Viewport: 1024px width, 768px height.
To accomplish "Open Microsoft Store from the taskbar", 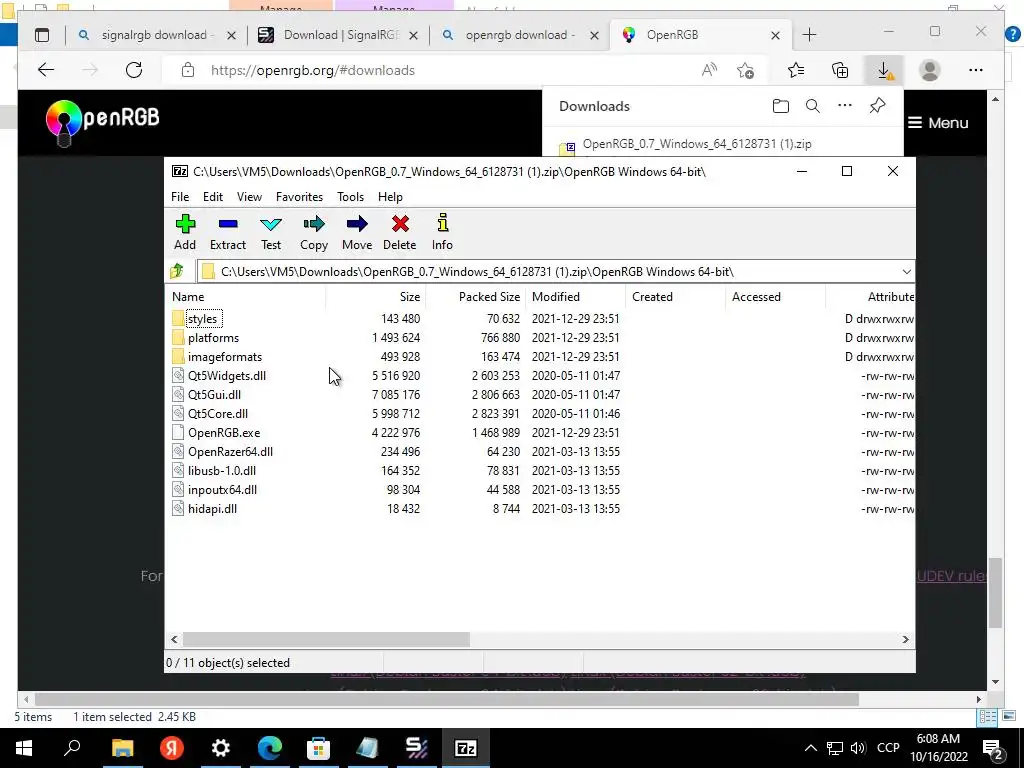I will click(x=318, y=748).
